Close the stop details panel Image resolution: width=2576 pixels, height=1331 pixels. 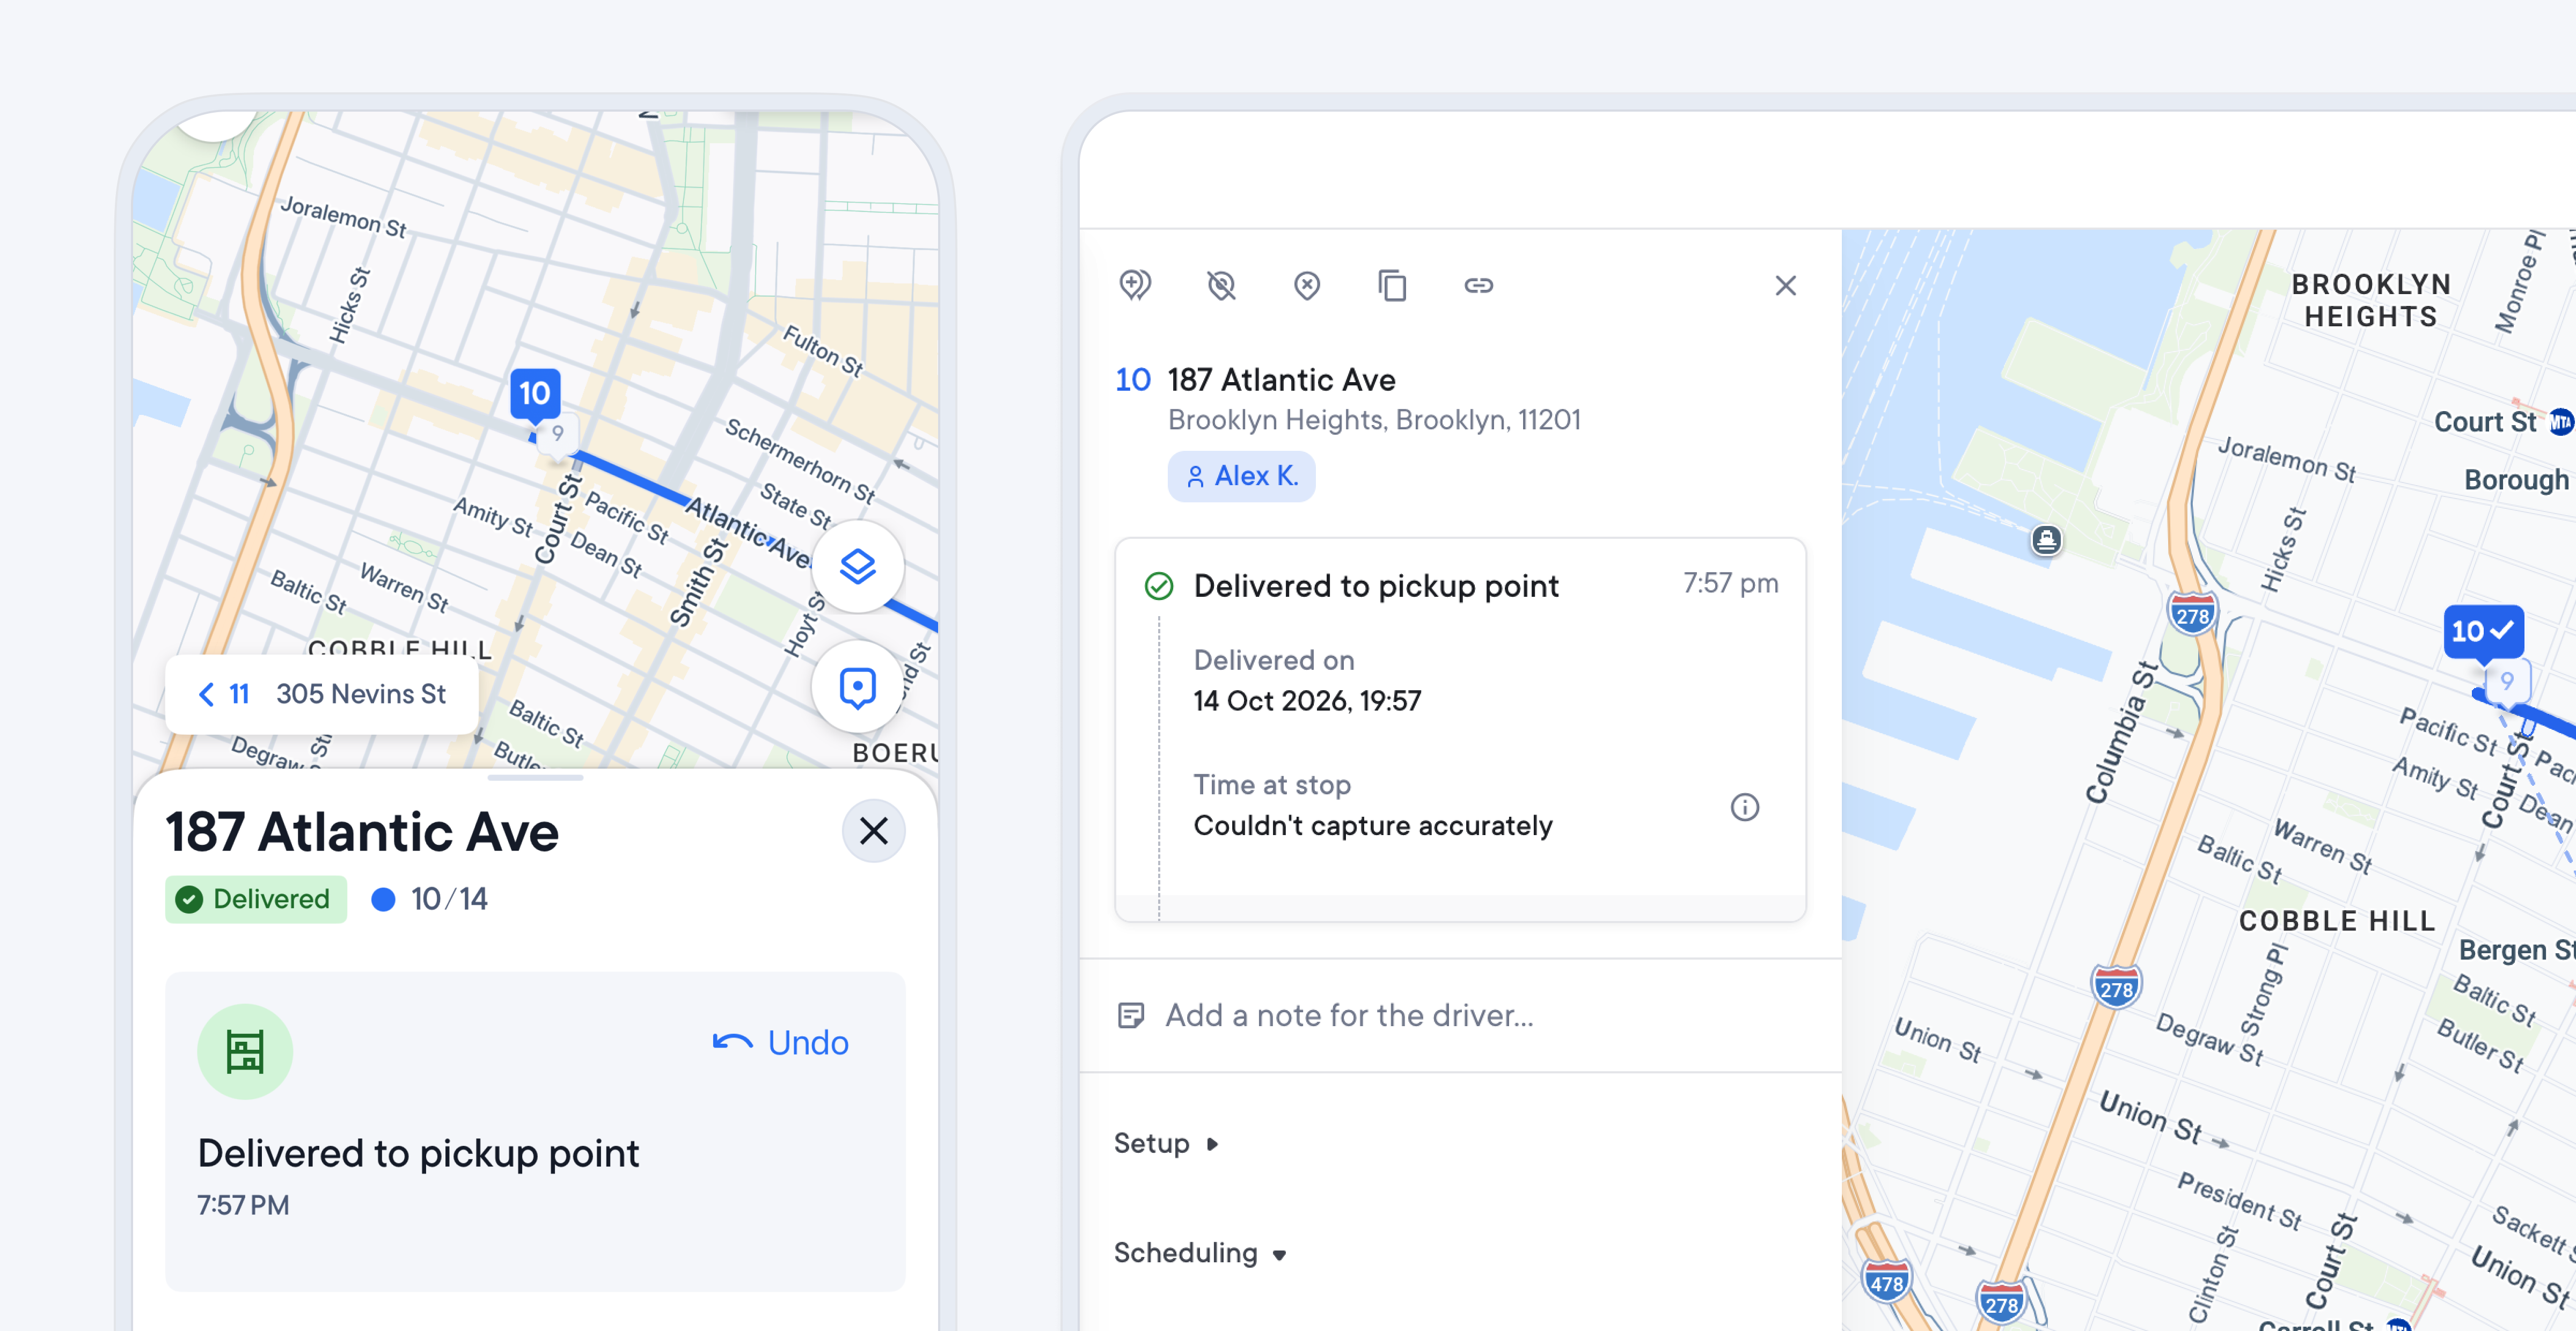coord(1786,286)
